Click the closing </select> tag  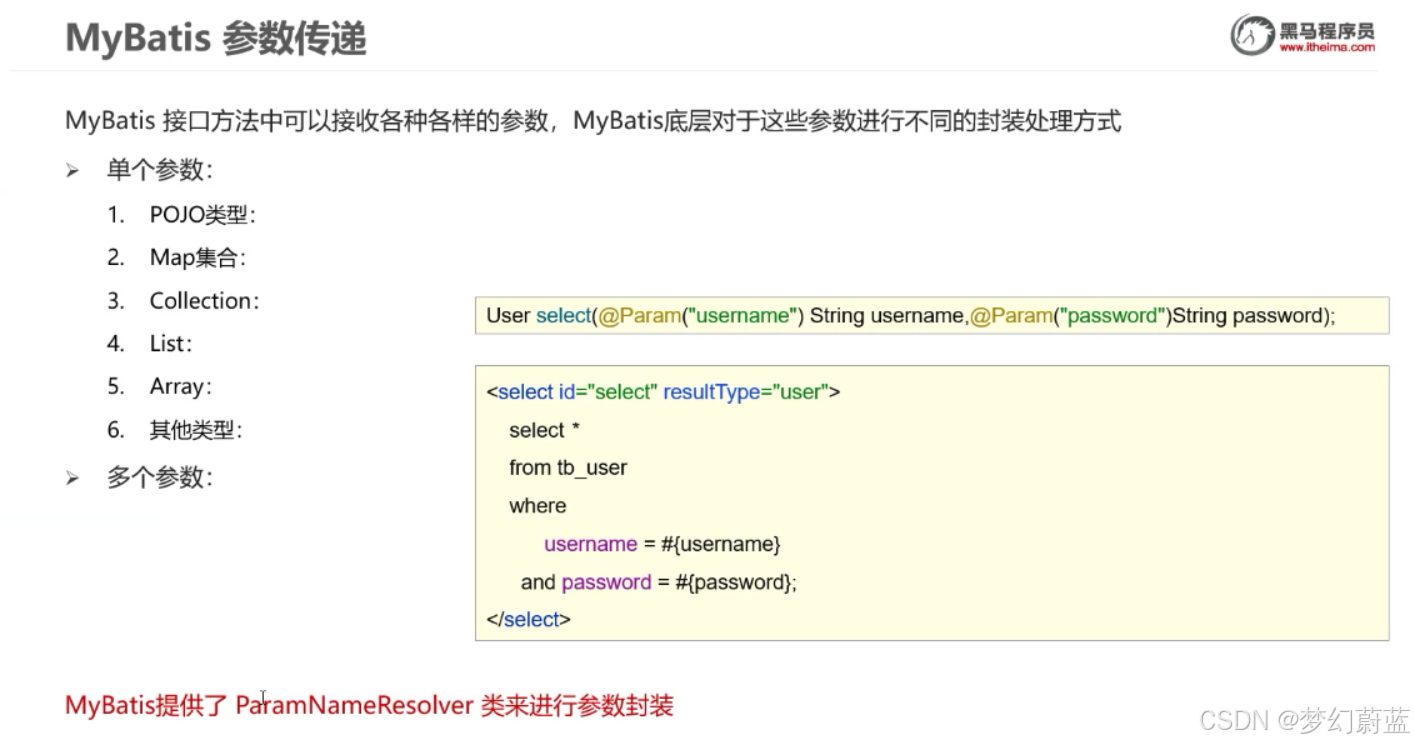(528, 619)
